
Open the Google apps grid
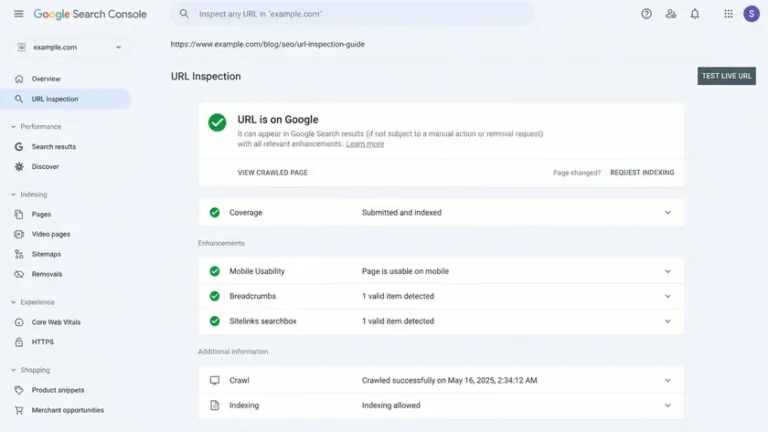728,14
